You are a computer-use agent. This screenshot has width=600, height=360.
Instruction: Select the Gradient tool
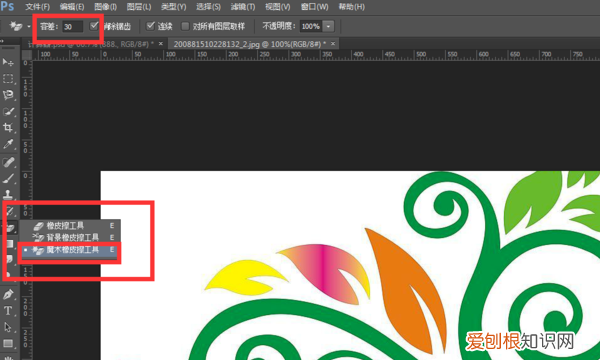tap(10, 244)
